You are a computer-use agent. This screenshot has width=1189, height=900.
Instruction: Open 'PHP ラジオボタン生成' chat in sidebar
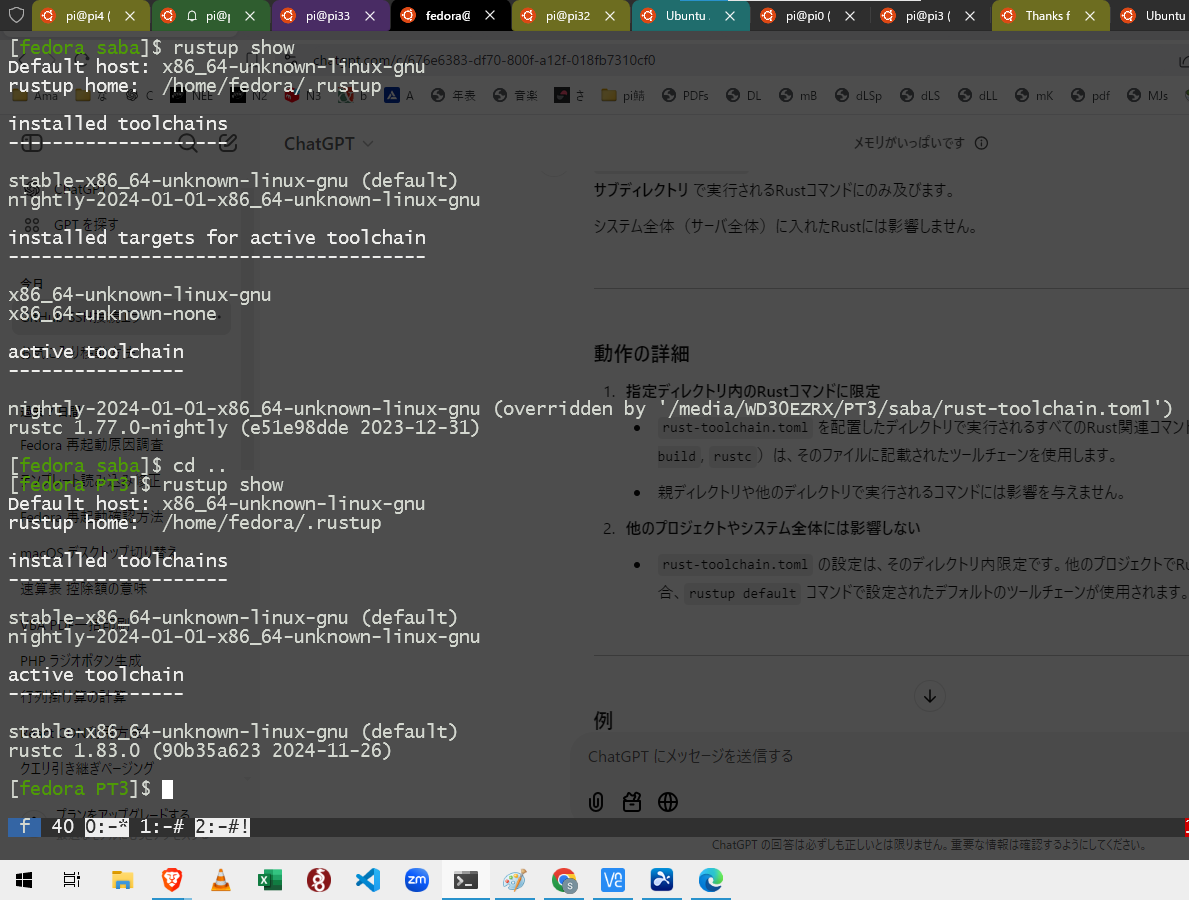80,660
